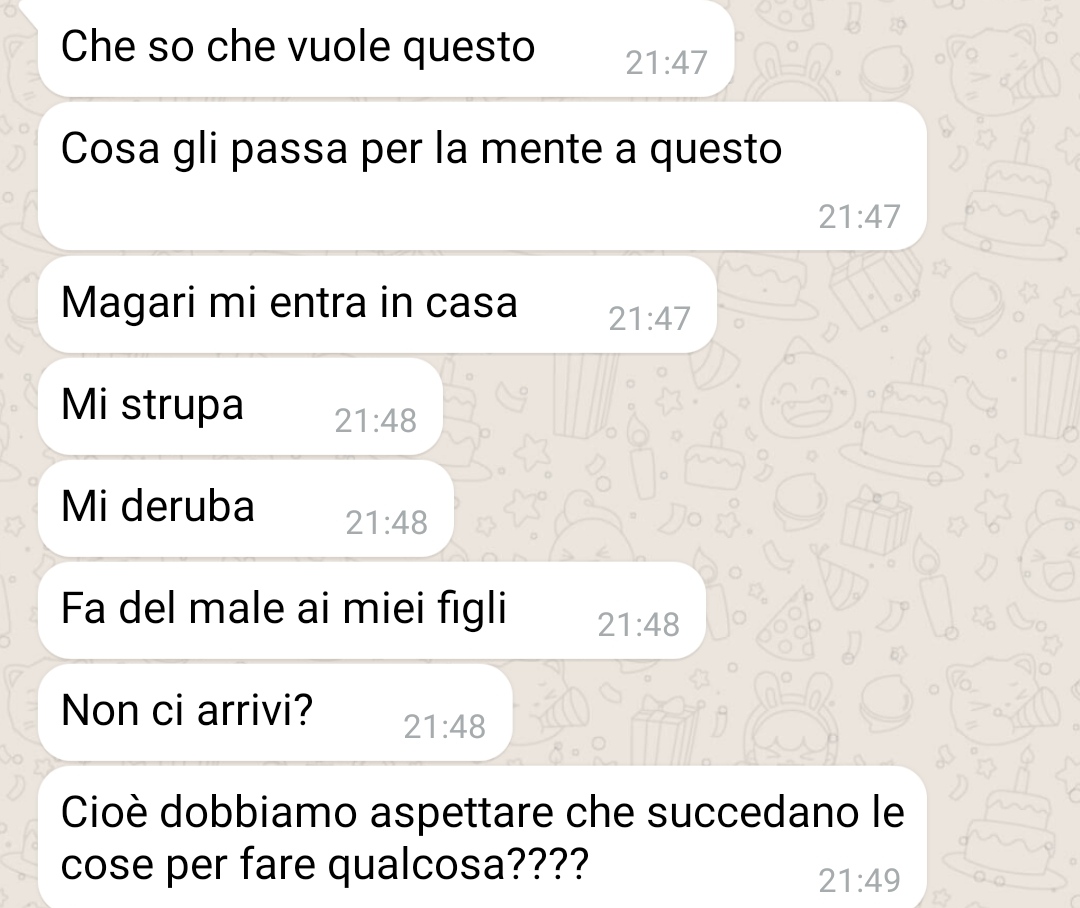The image size is (1080, 908).
Task: Select message 'Fa del male ai miei figli'
Action: pos(372,610)
